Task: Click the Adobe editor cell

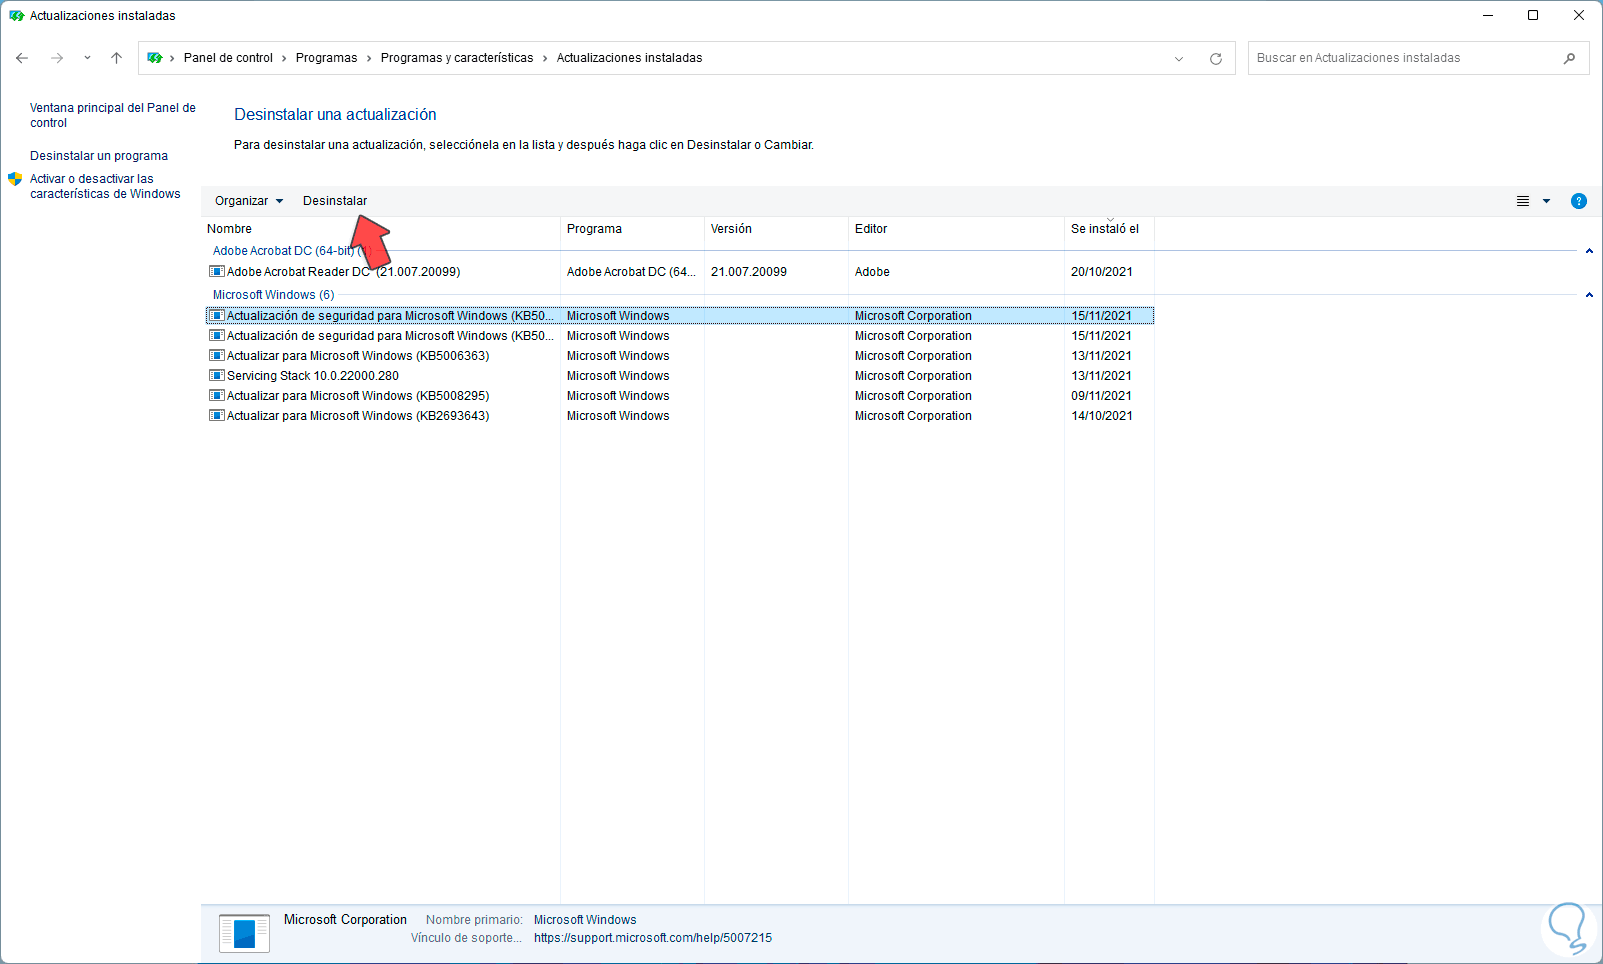Action: click(x=872, y=272)
